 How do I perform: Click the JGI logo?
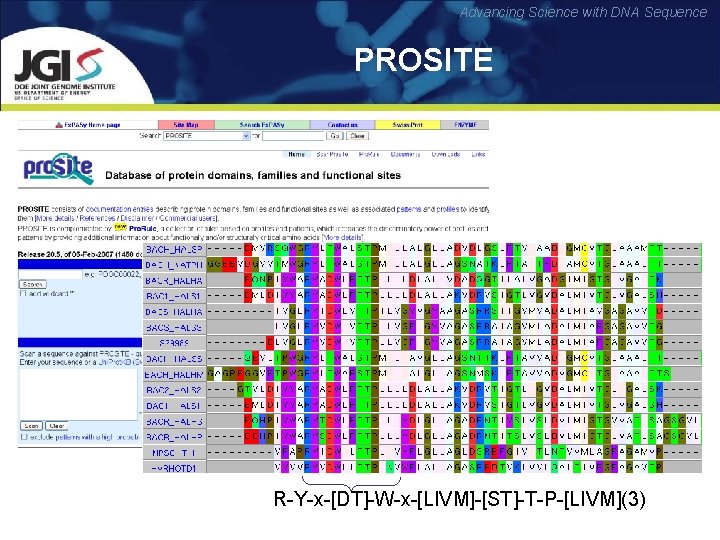[64, 73]
